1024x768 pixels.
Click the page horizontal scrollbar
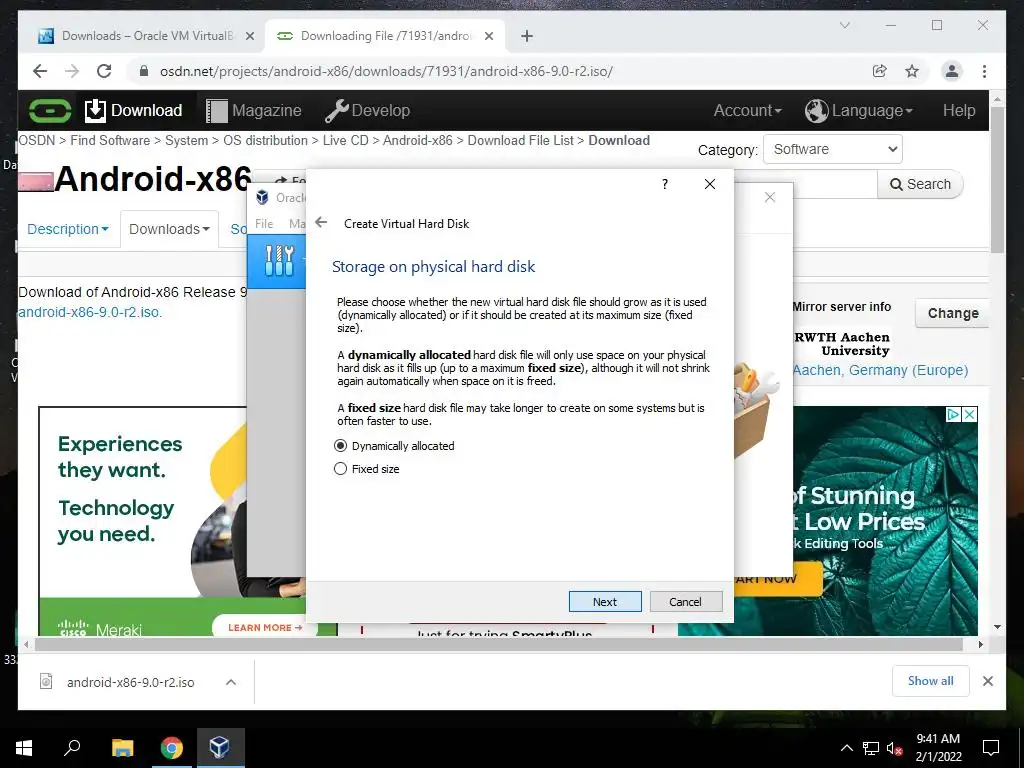tap(499, 645)
